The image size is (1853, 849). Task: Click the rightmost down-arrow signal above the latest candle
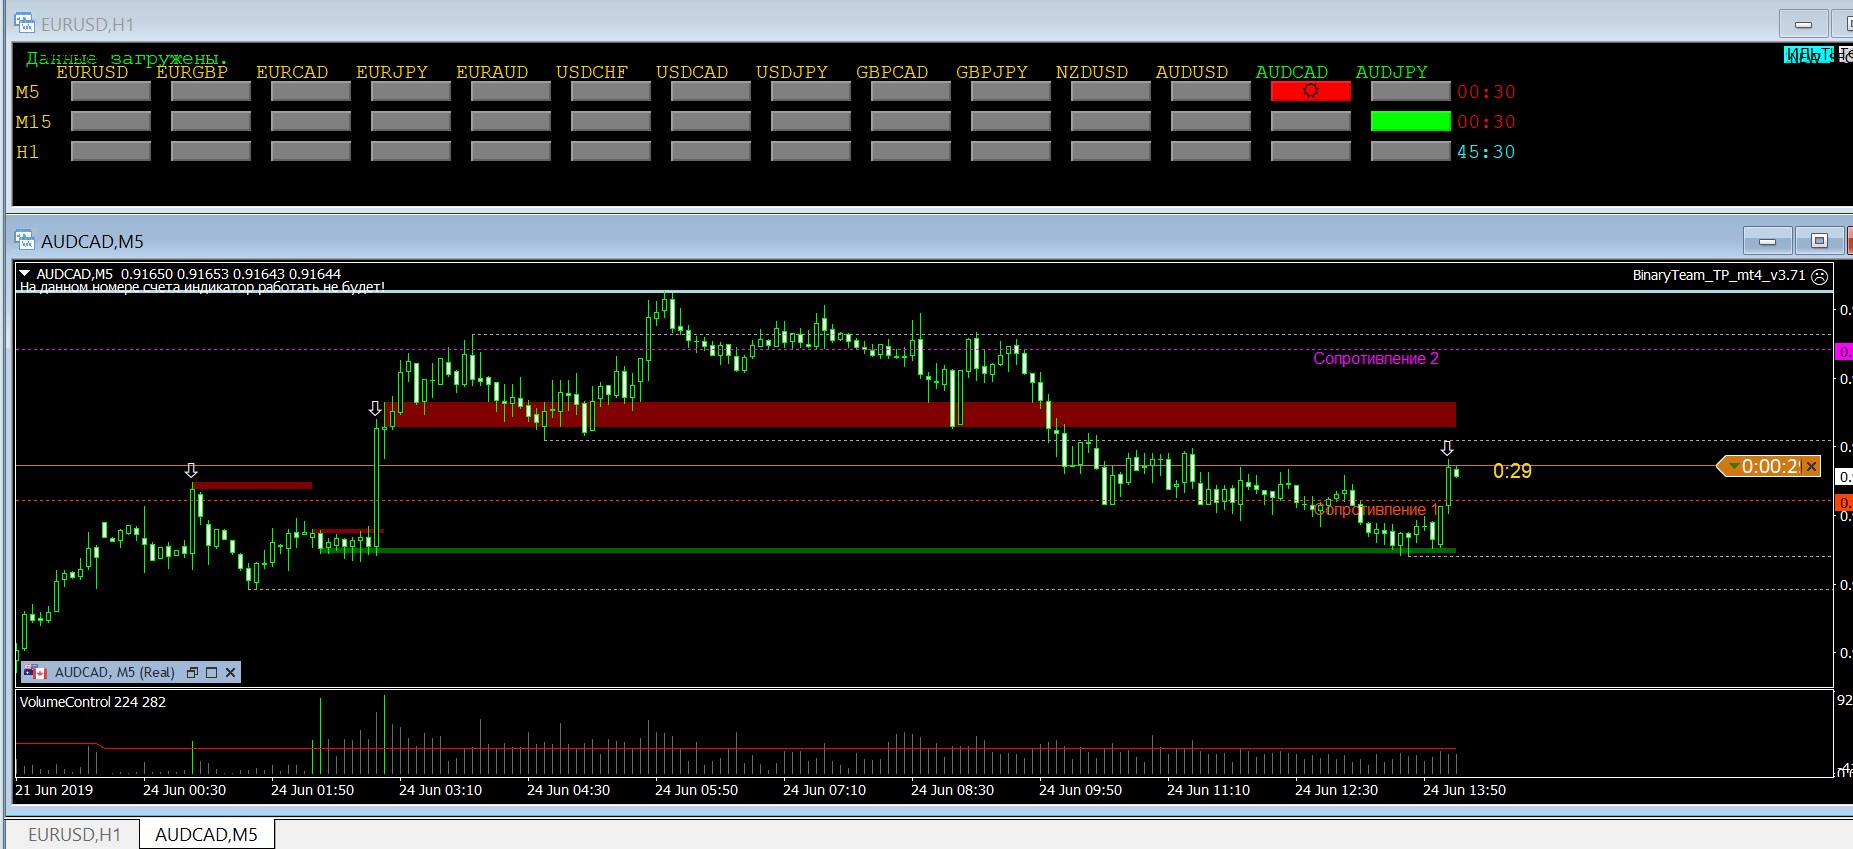click(x=1446, y=448)
